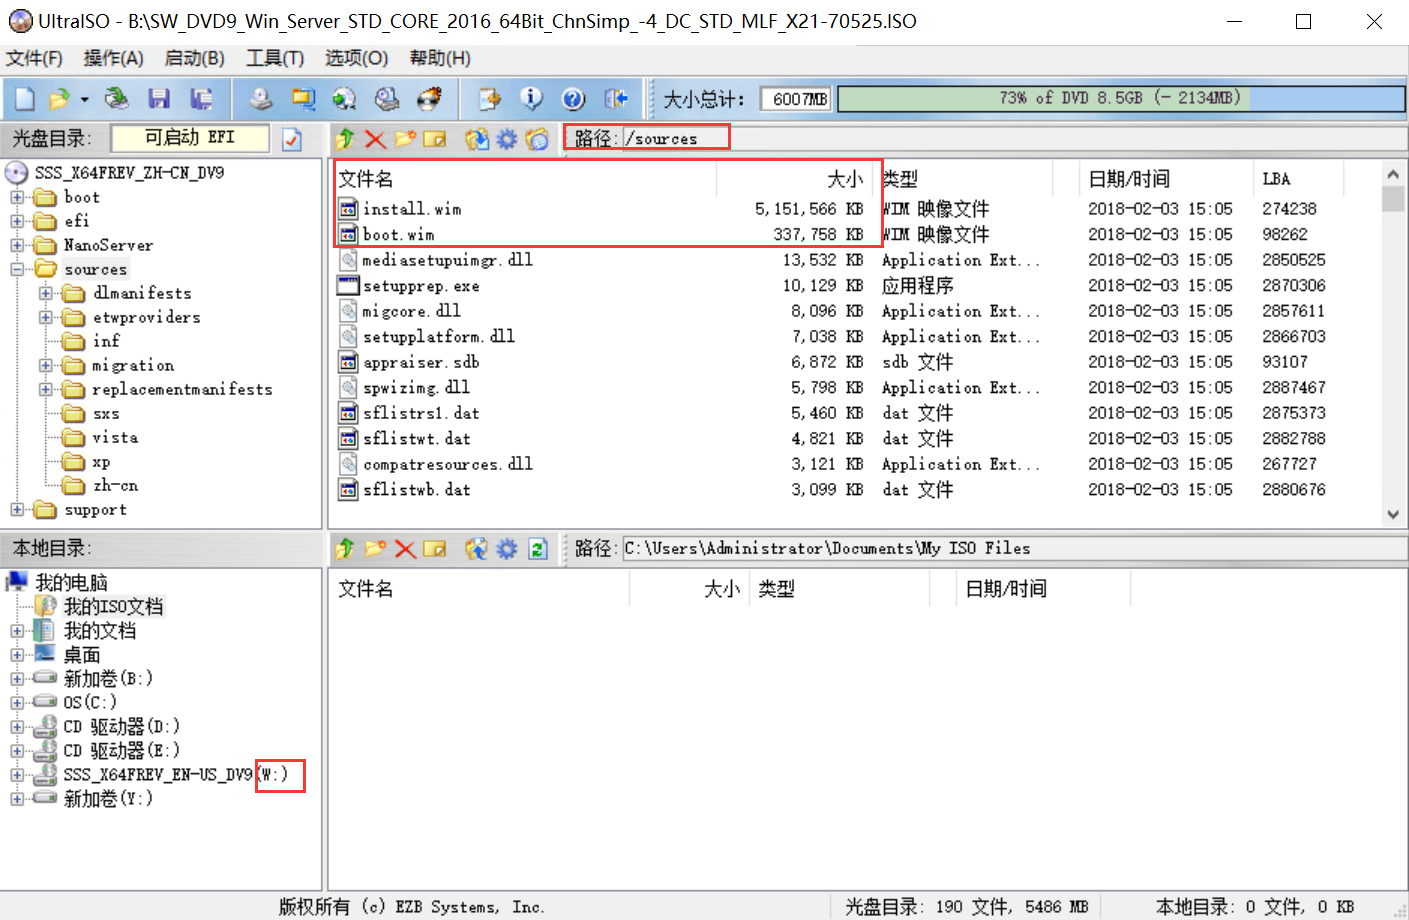Refresh the local directory with the green arrows icon
The width and height of the screenshot is (1409, 920).
538,548
